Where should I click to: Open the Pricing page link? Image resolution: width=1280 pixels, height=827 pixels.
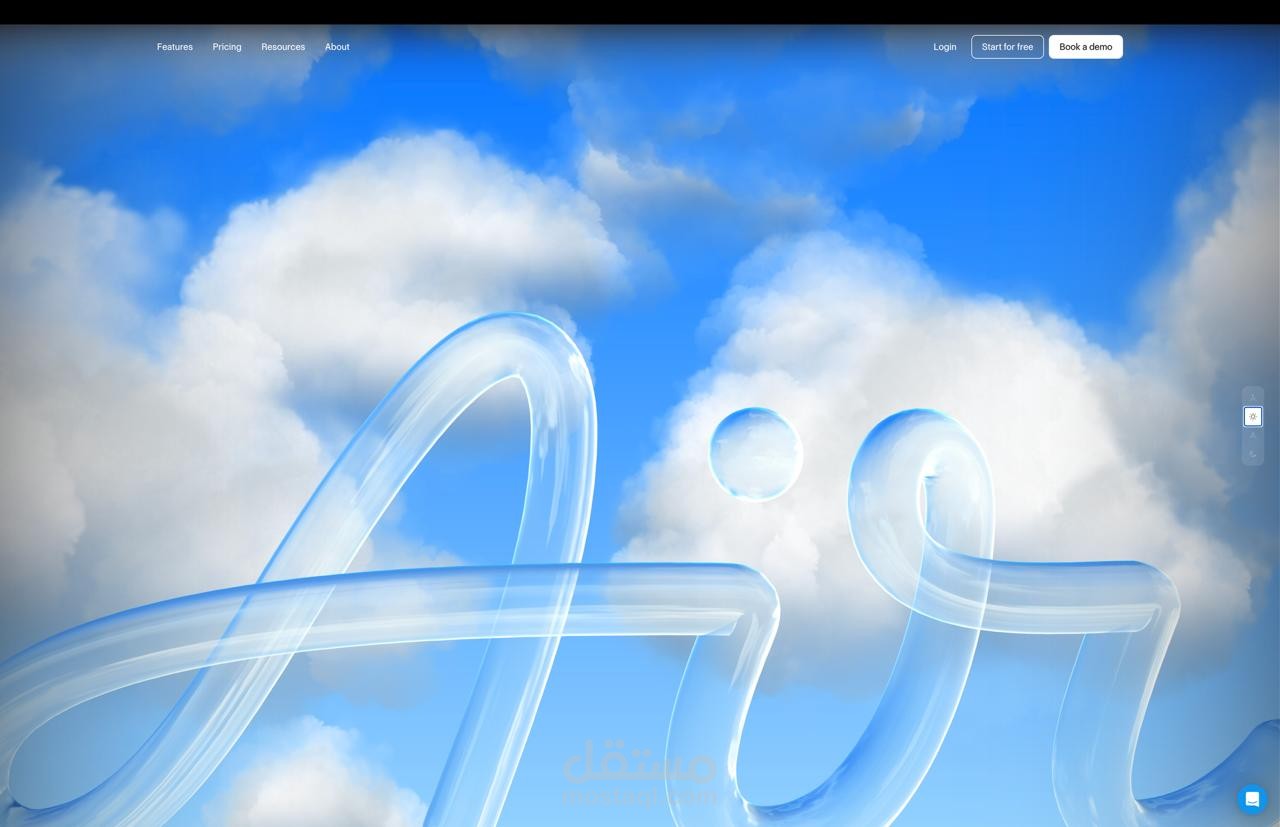[x=227, y=47]
